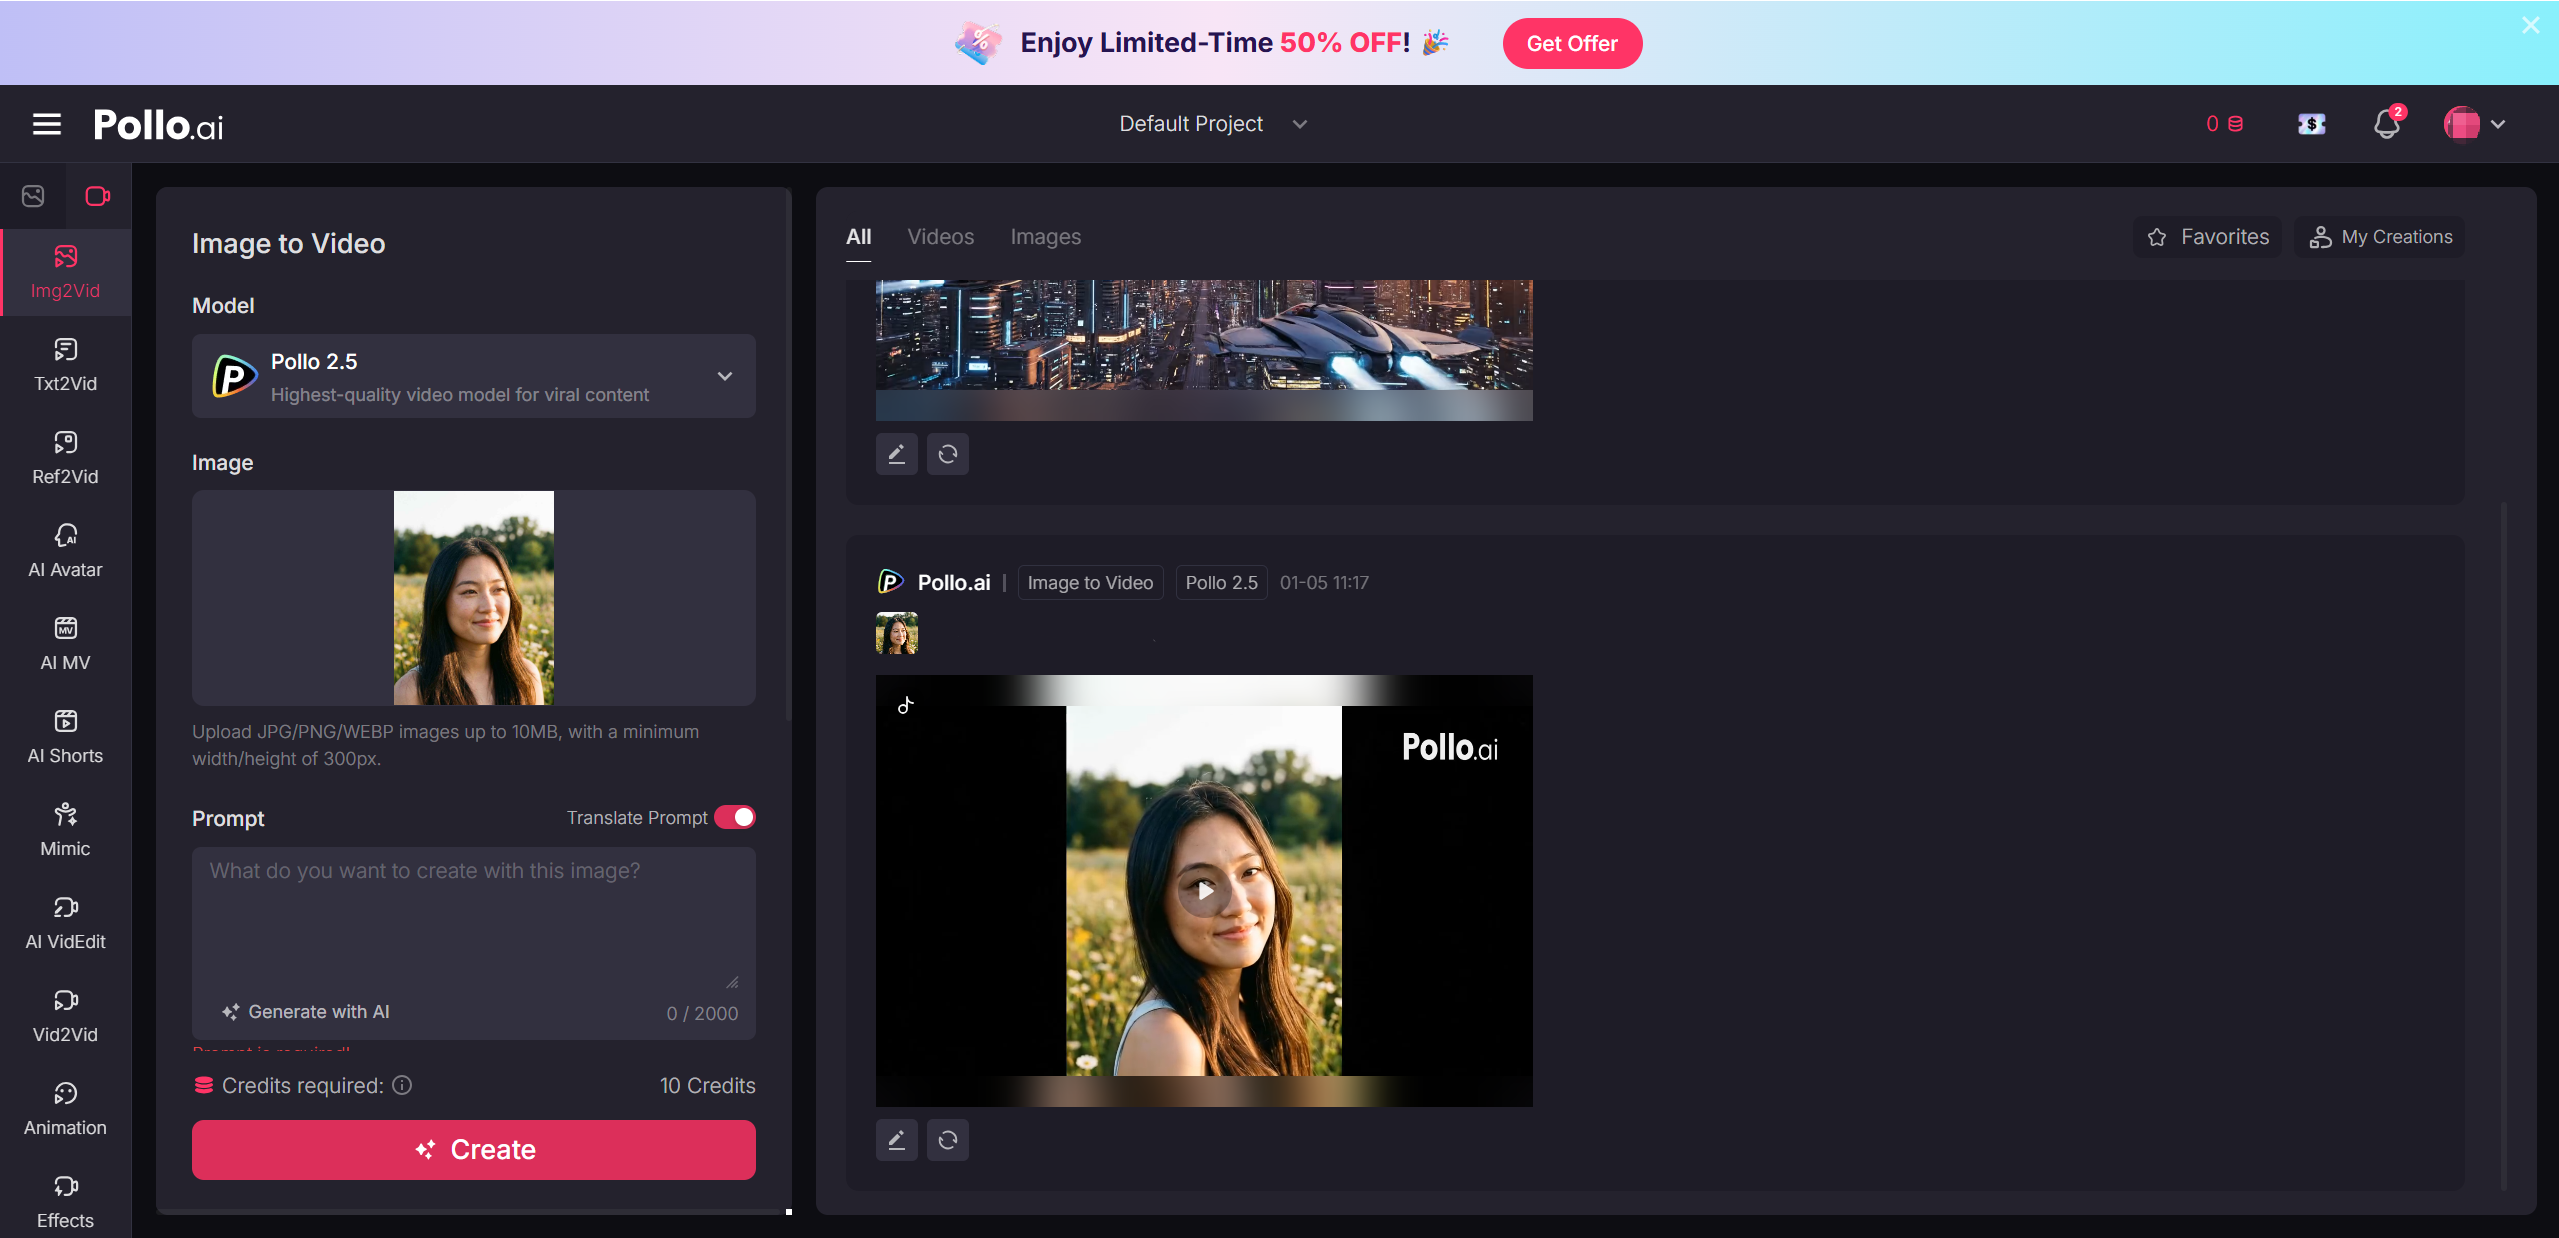2559x1238 pixels.
Task: Regenerate the portrait video result
Action: (947, 1140)
